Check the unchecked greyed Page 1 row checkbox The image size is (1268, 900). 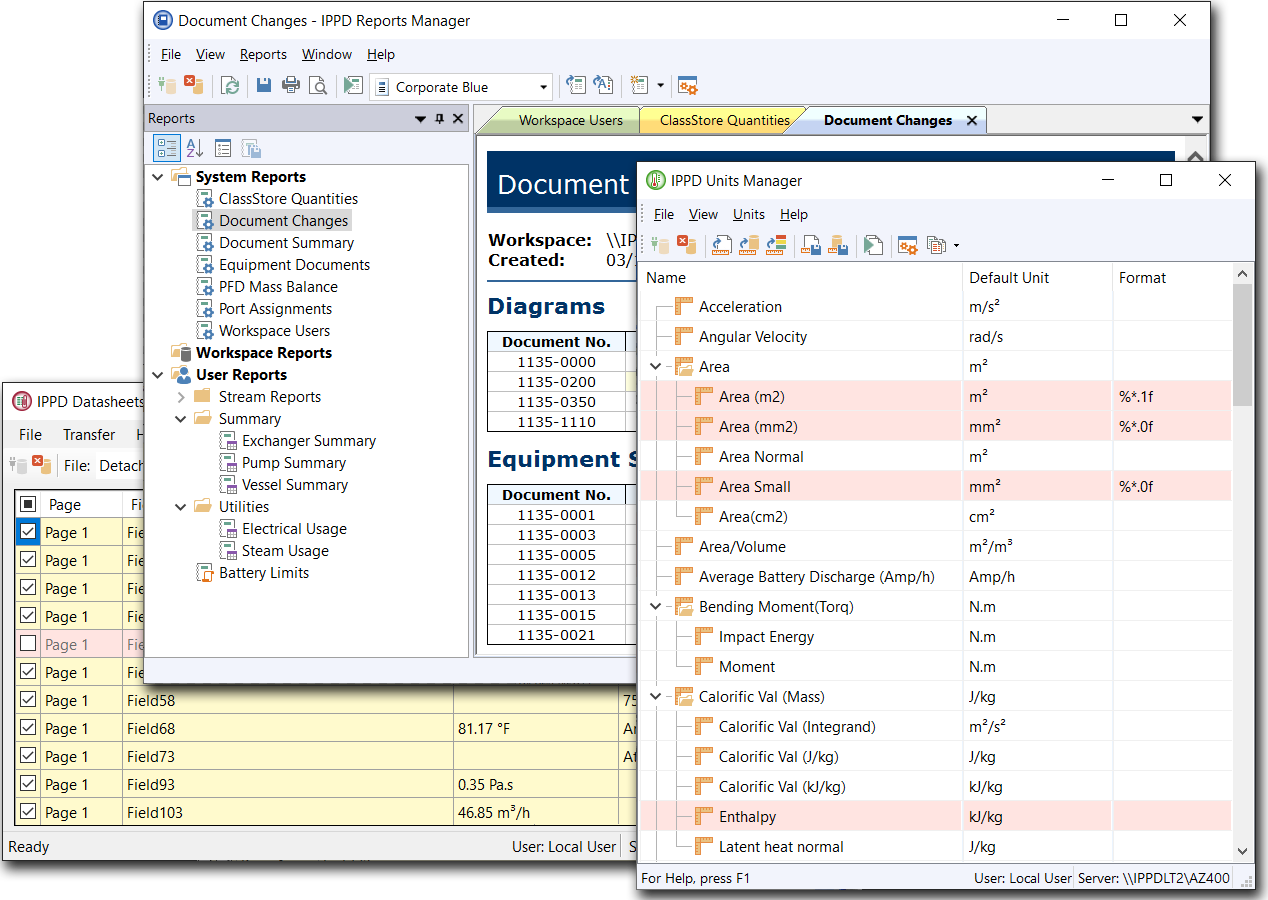(x=28, y=644)
